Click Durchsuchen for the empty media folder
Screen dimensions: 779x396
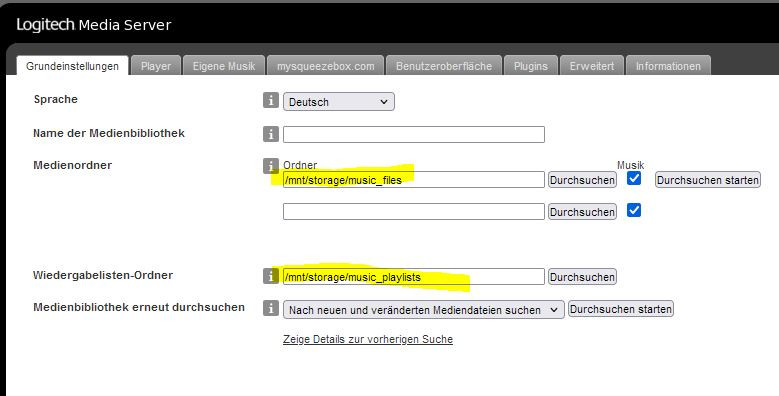point(582,212)
